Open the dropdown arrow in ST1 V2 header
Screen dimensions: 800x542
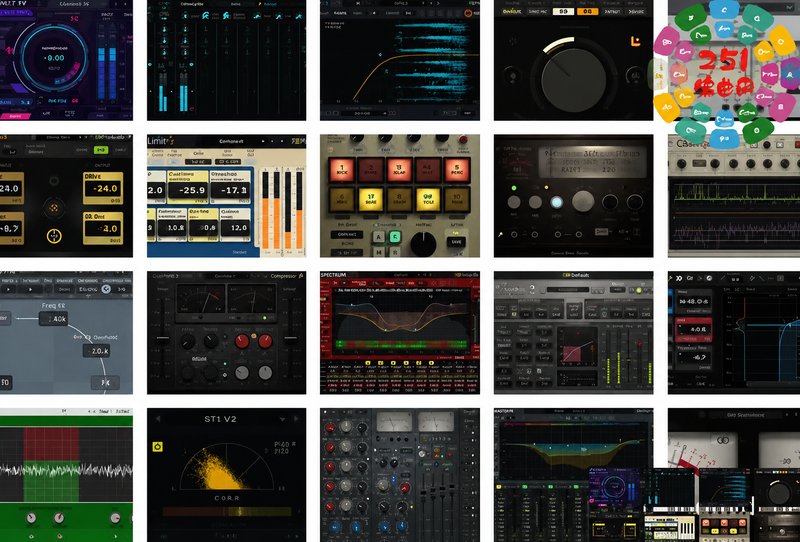point(282,419)
